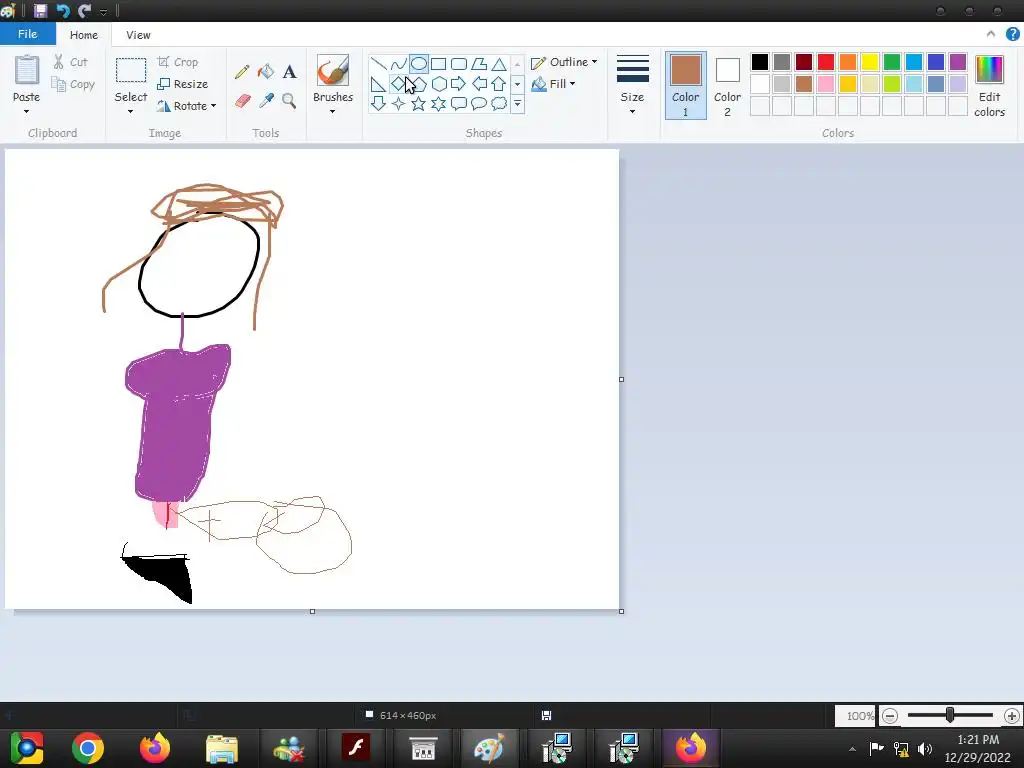Choose the Cloud callout shape
1024x768 pixels.
(499, 103)
